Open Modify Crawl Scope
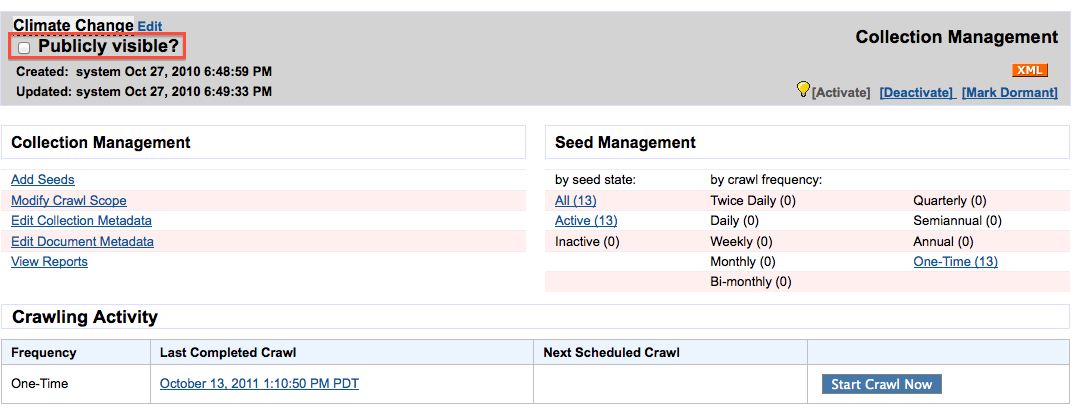 point(69,200)
